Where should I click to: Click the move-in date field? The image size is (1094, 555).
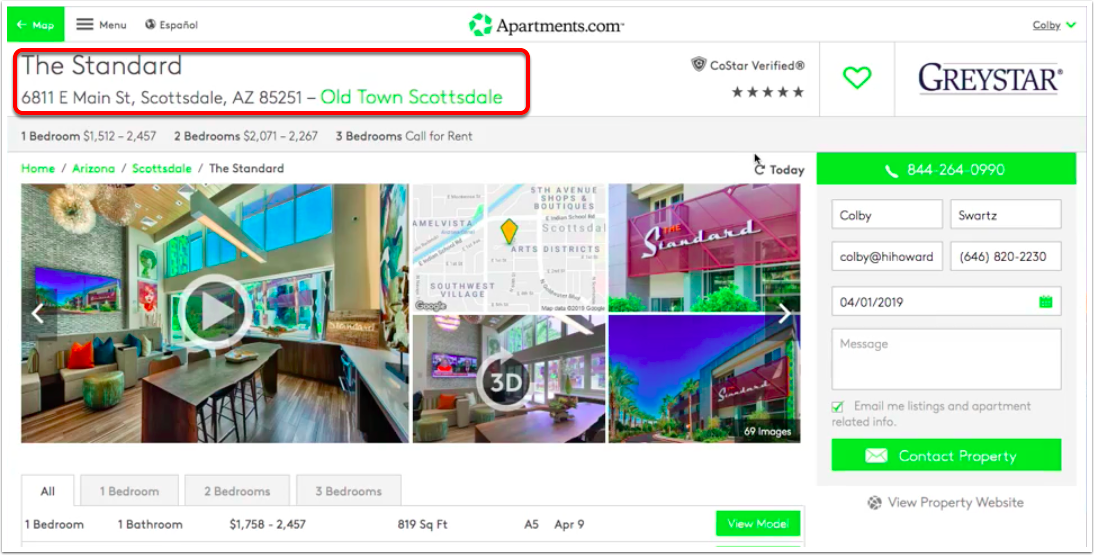(946, 302)
